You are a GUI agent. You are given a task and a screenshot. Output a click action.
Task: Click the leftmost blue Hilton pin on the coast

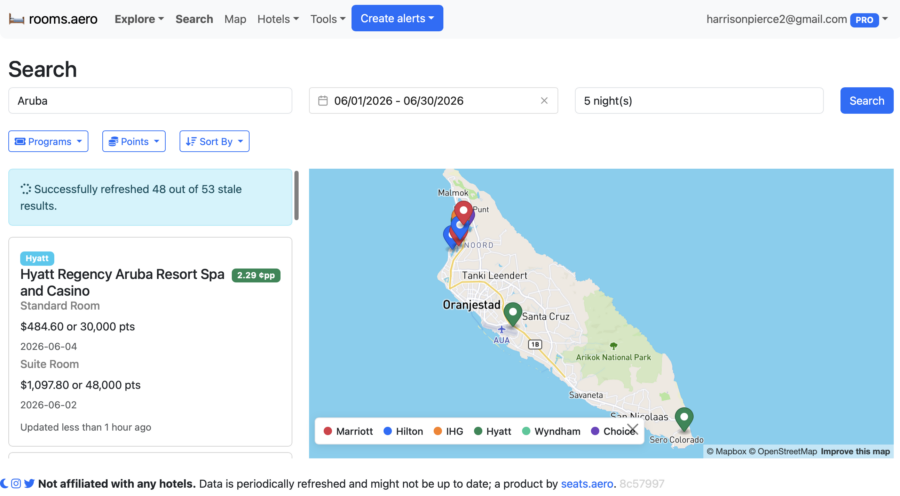pyautogui.click(x=450, y=237)
